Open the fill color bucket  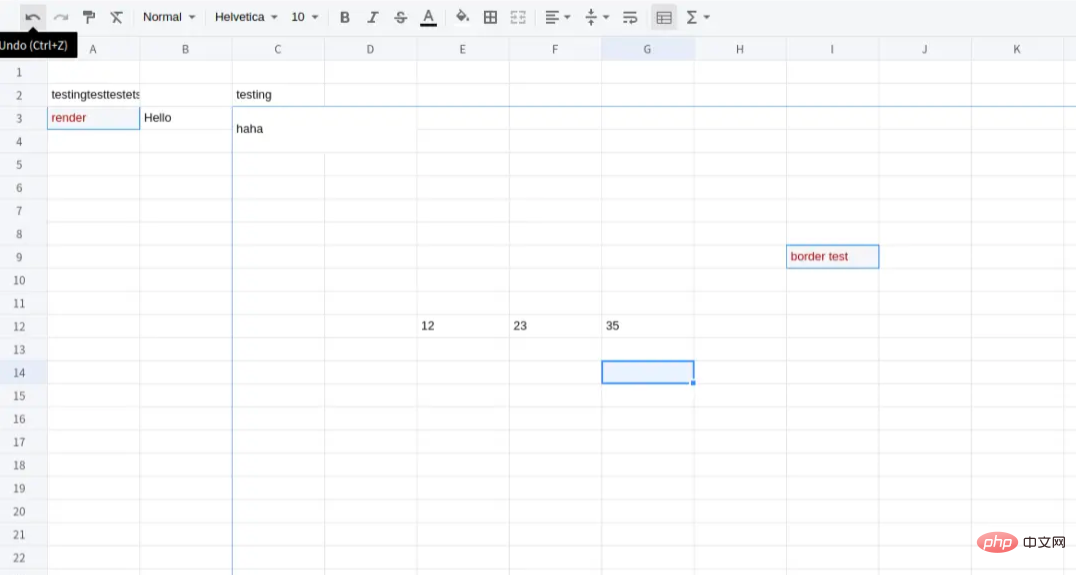462,17
